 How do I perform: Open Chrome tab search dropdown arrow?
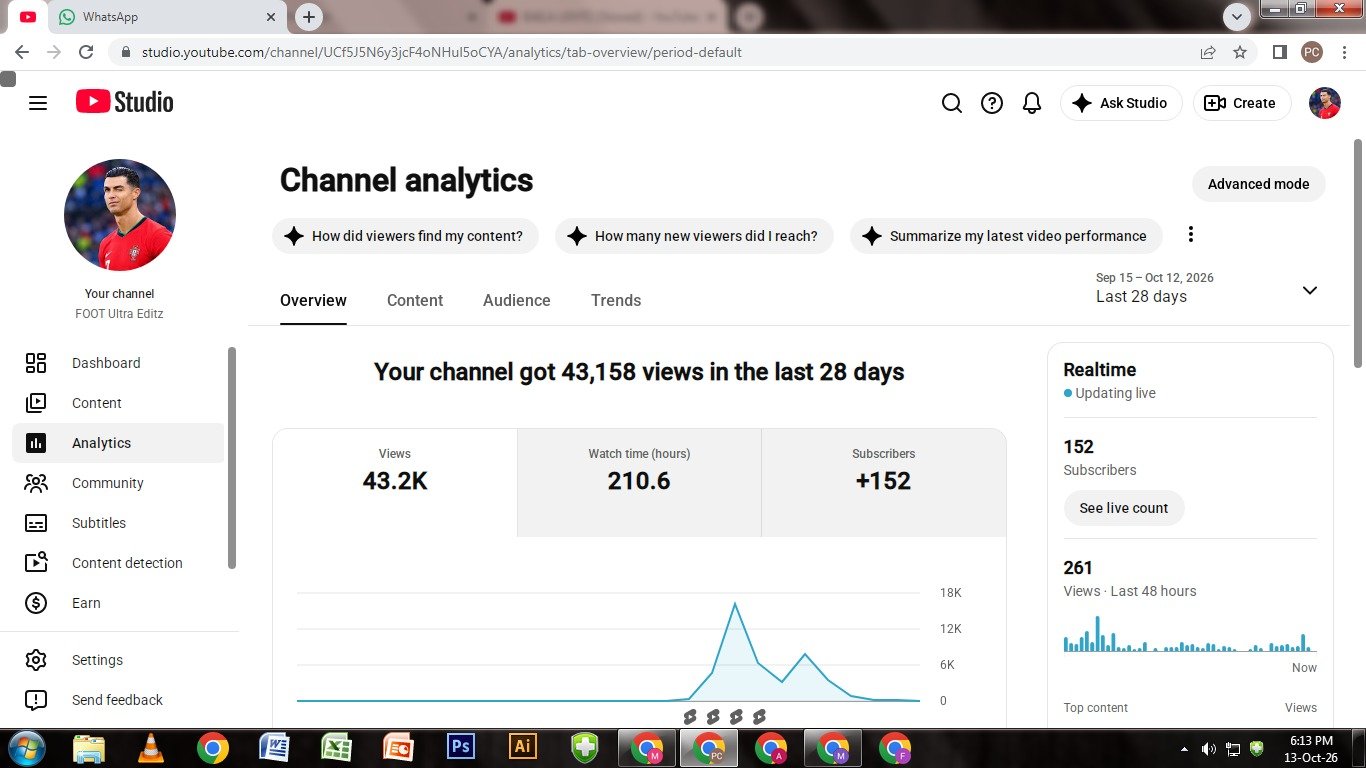(1237, 17)
